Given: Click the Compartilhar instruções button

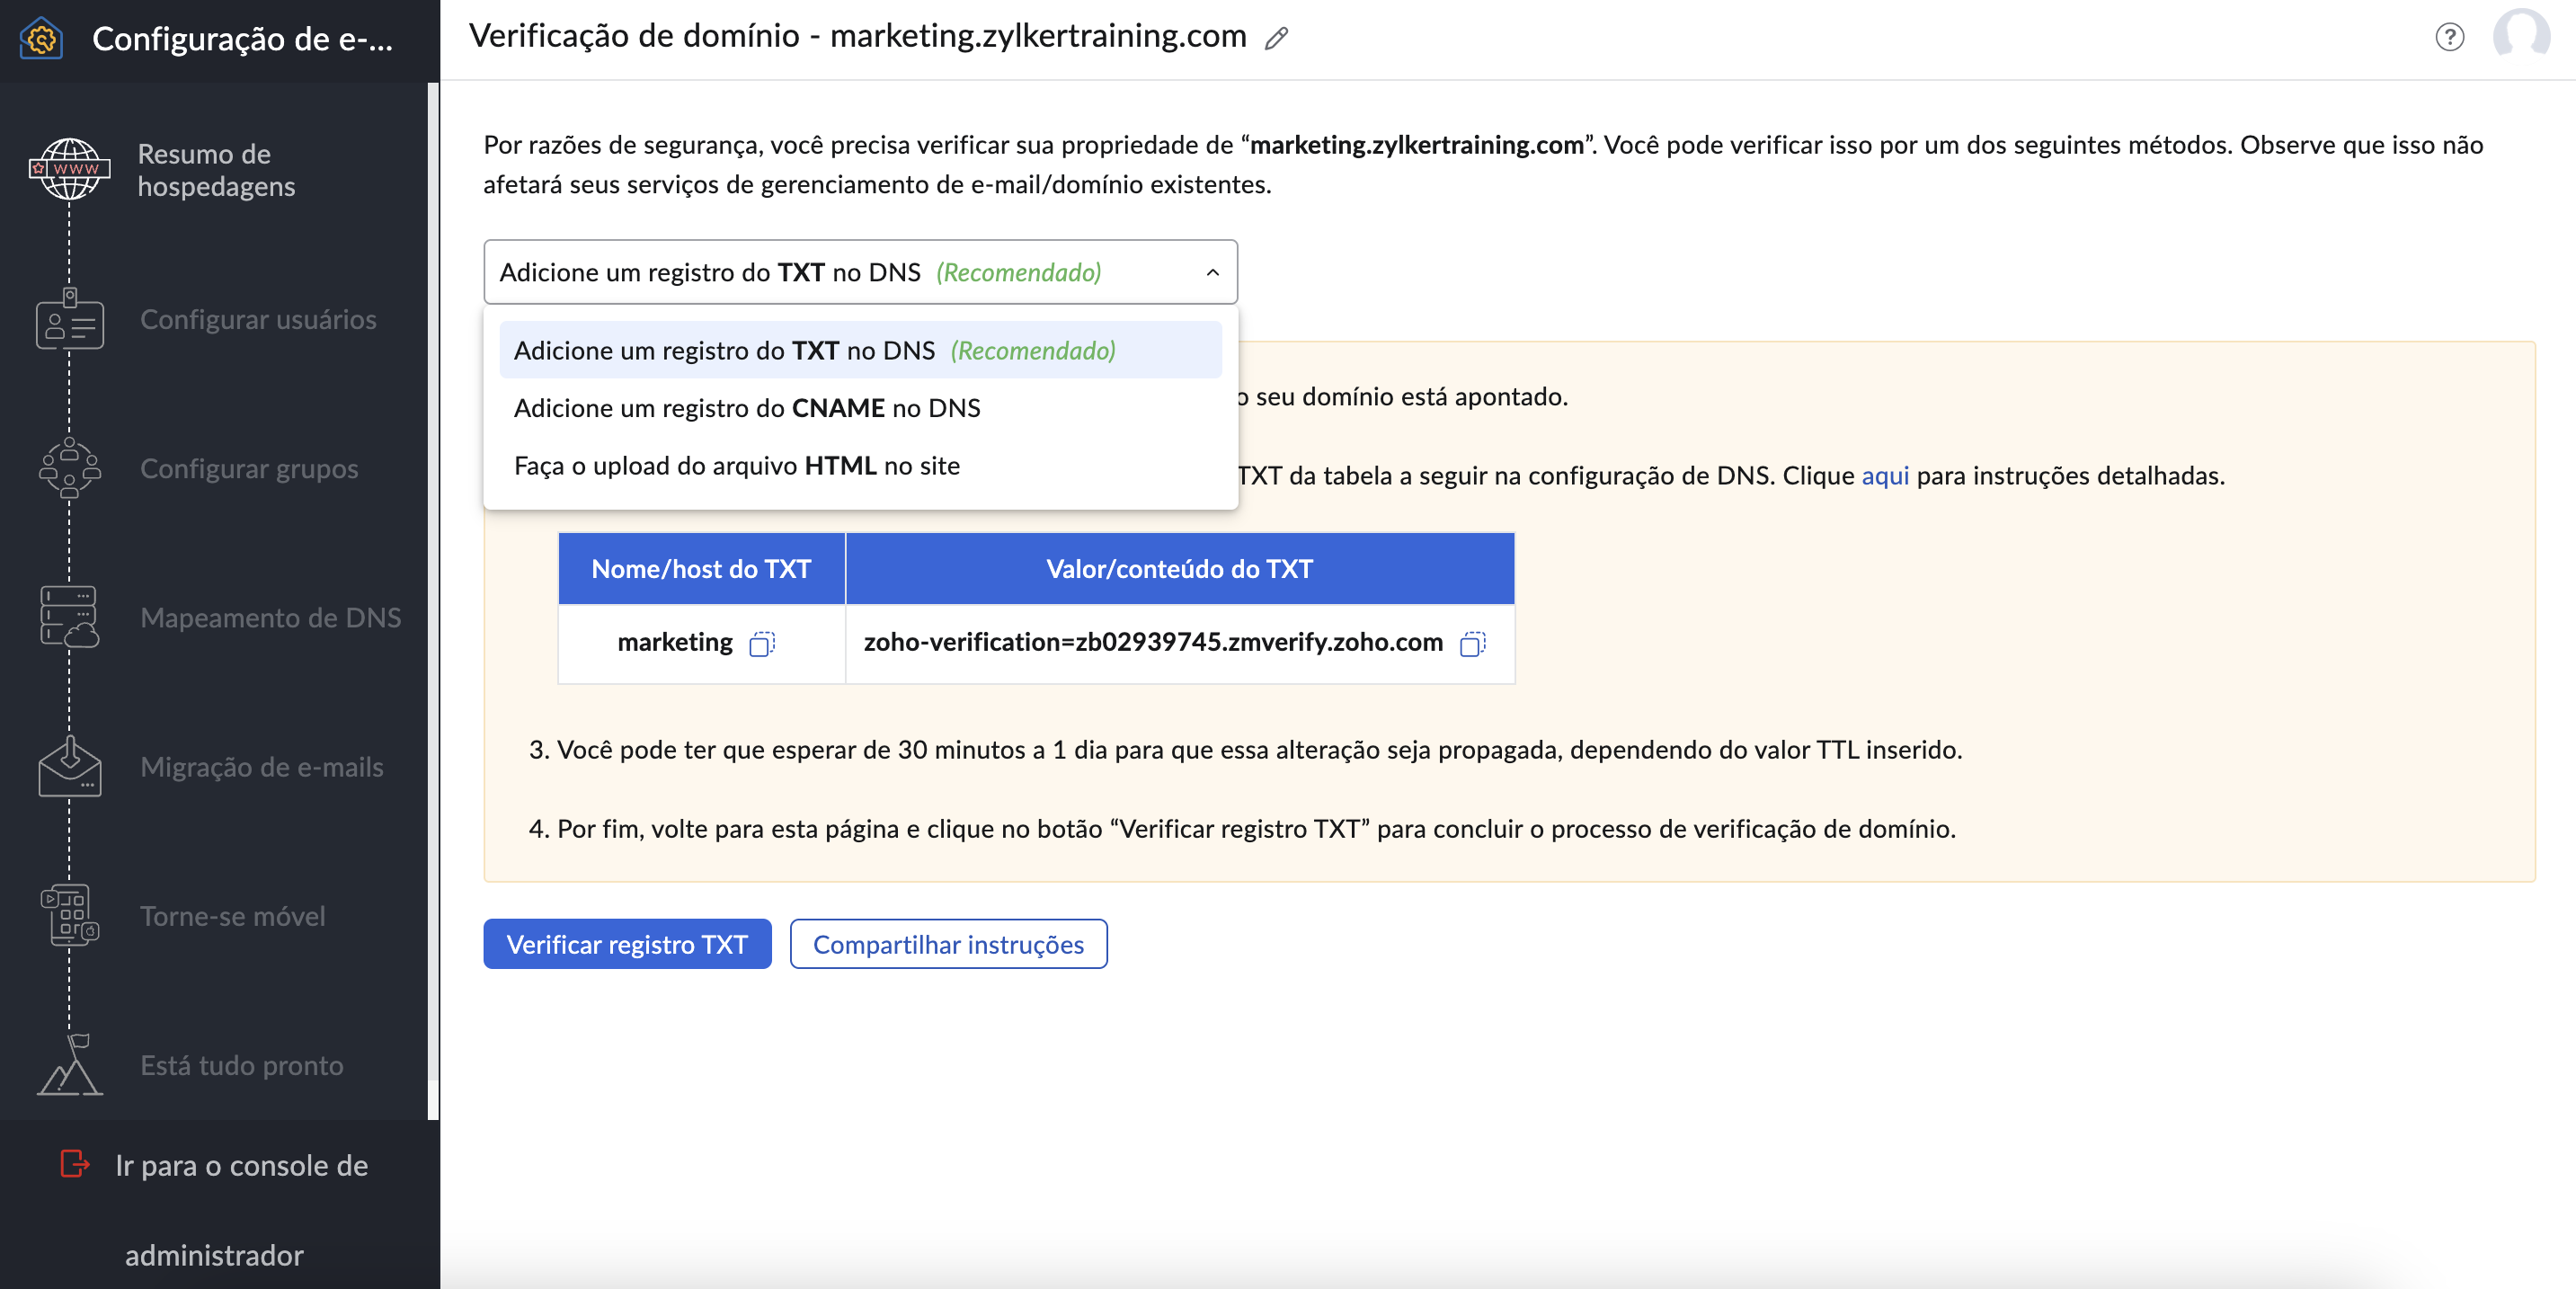Looking at the screenshot, I should pos(948,944).
